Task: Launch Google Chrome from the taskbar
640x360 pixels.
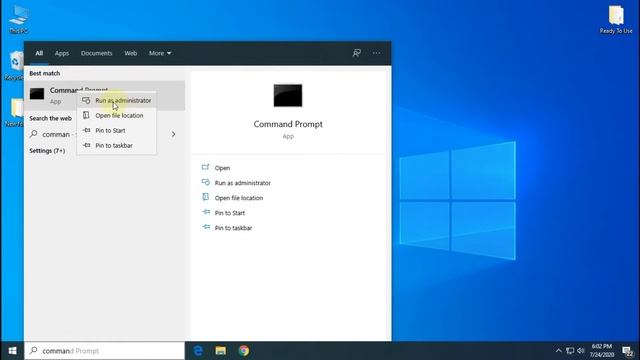Action: point(244,351)
